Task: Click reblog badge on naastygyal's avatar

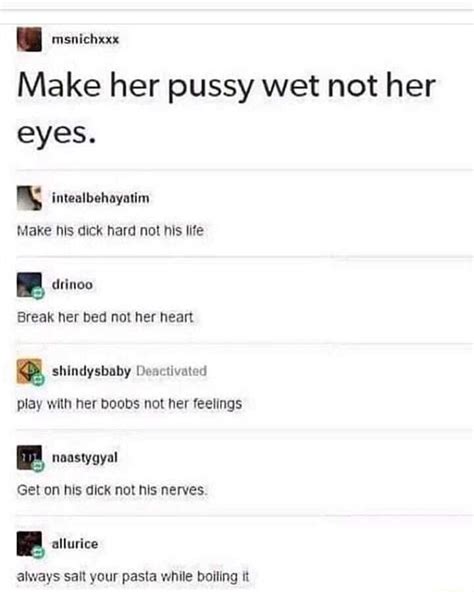Action: pos(38,466)
